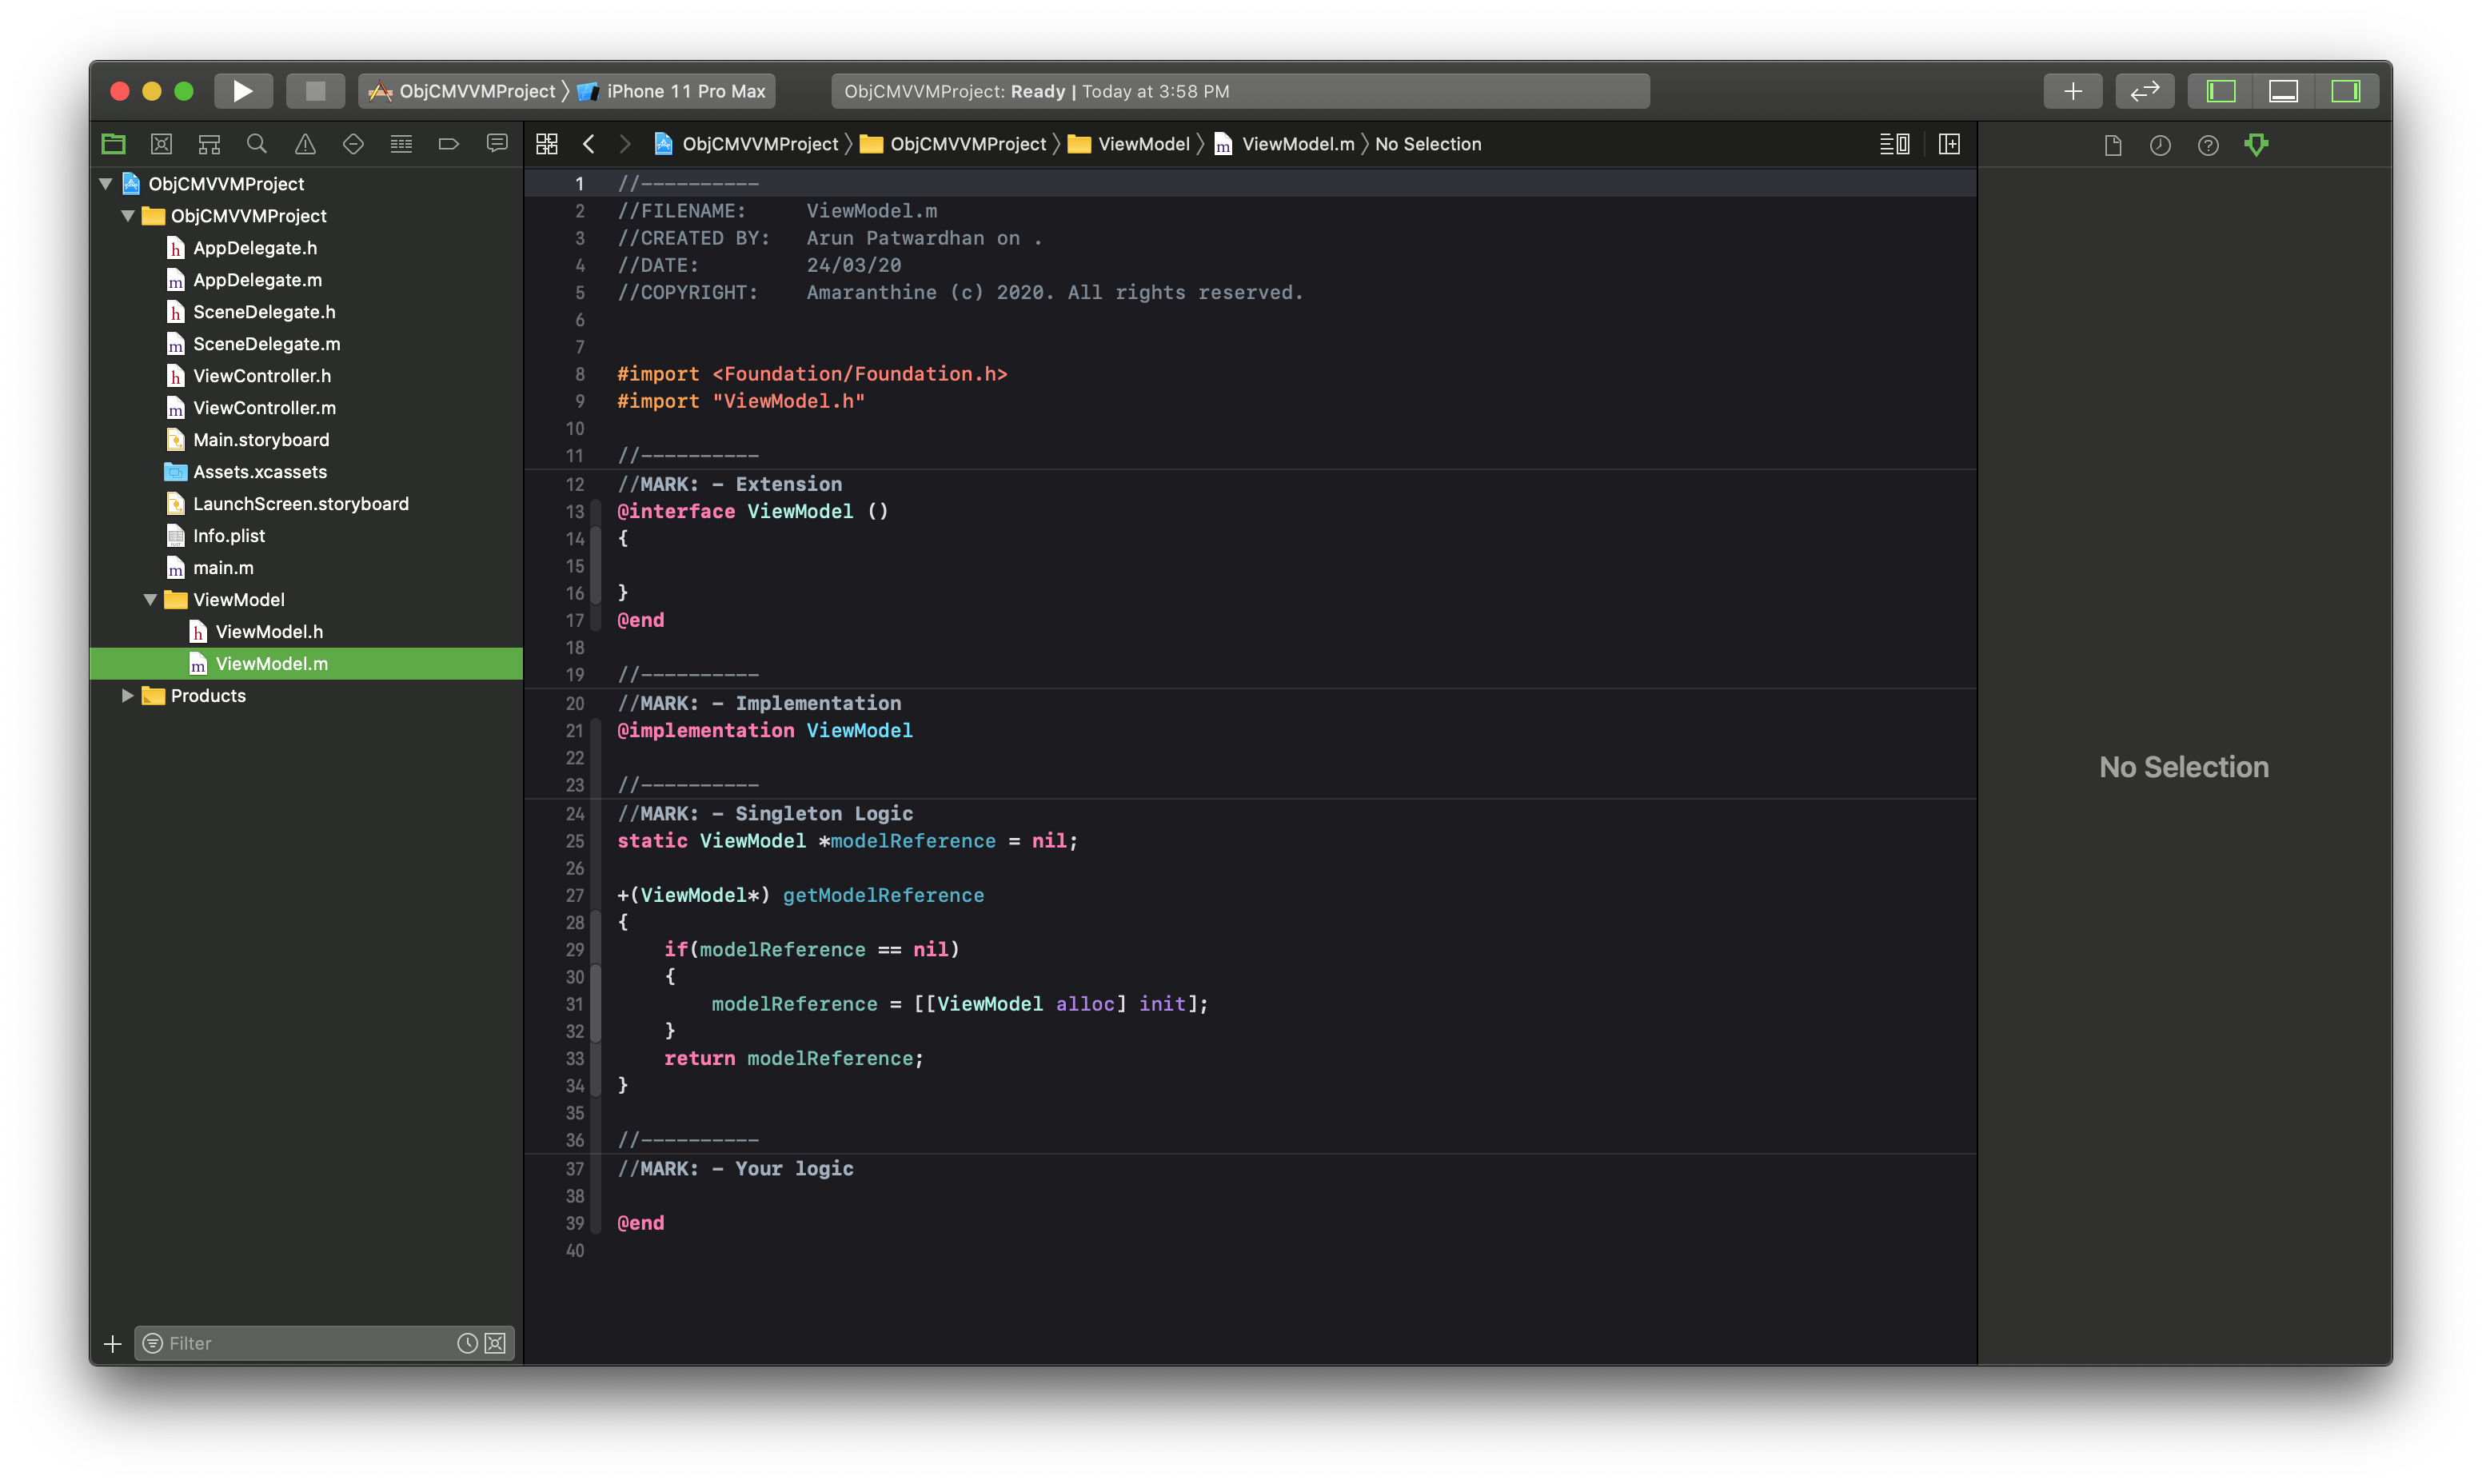The height and width of the screenshot is (1484, 2482).
Task: Toggle the Debug area visibility
Action: tap(2283, 91)
